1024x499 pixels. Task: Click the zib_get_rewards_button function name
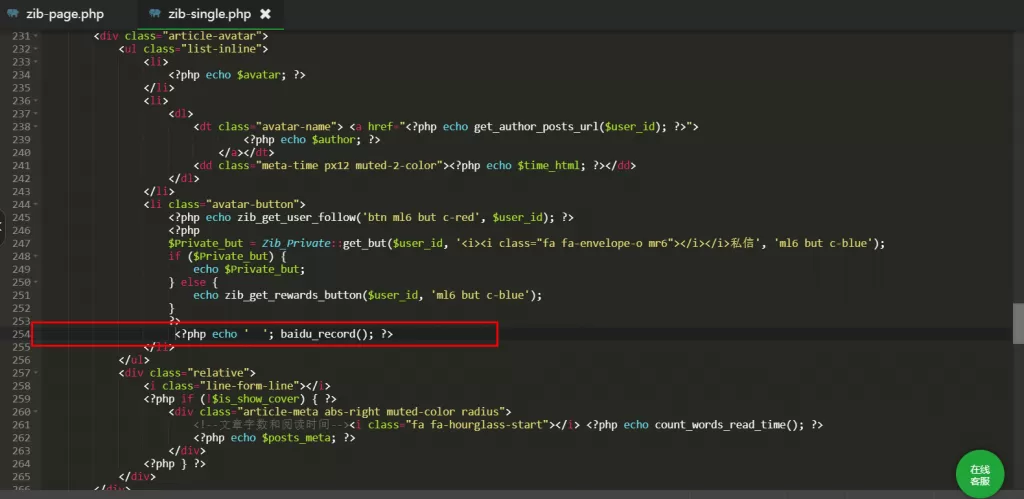pyautogui.click(x=293, y=295)
